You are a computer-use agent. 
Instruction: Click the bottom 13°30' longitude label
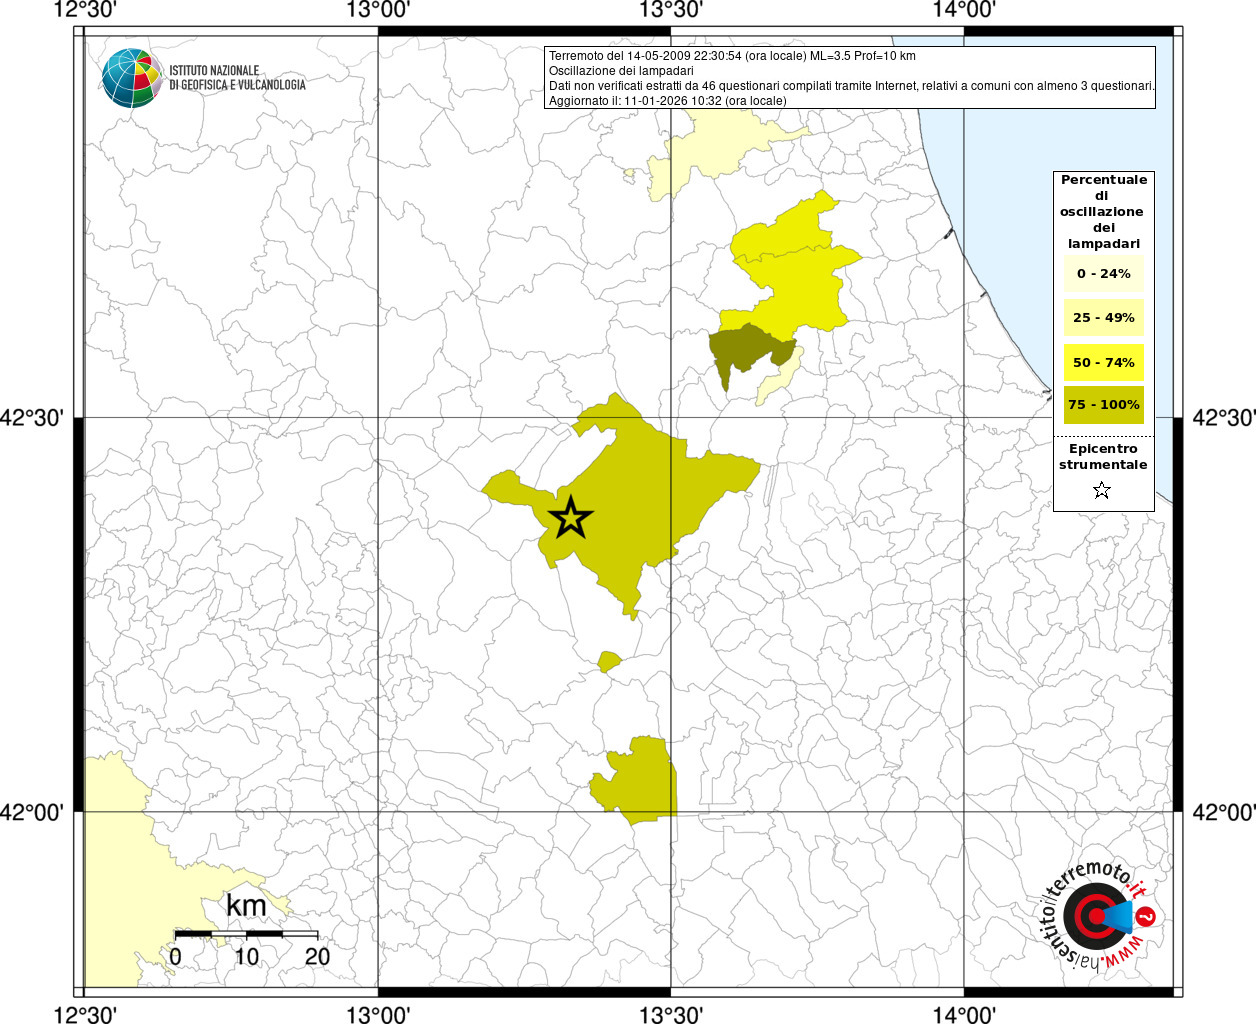(671, 1015)
